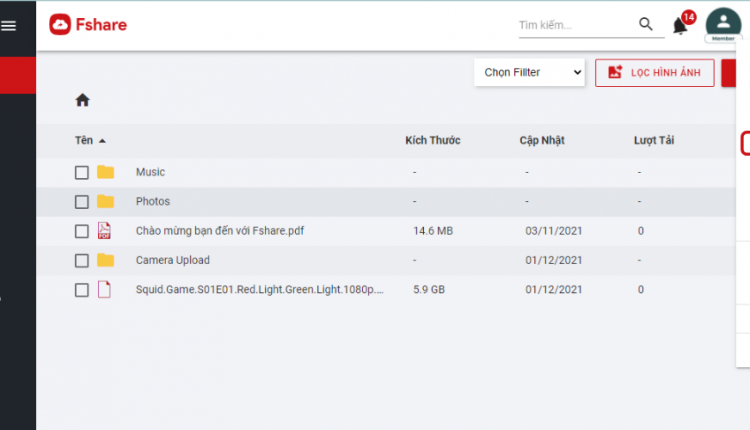This screenshot has height=430, width=750.
Task: Open Chào mừng bạn đến với Fshare.pdf
Action: click(x=220, y=231)
